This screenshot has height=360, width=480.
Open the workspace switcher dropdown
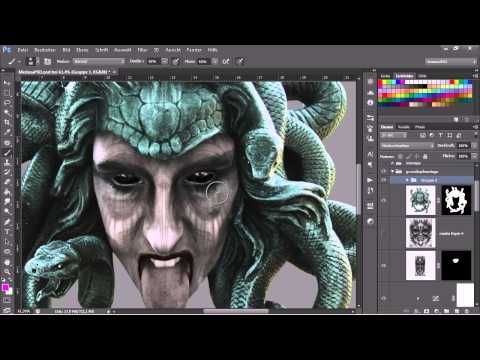[450, 61]
